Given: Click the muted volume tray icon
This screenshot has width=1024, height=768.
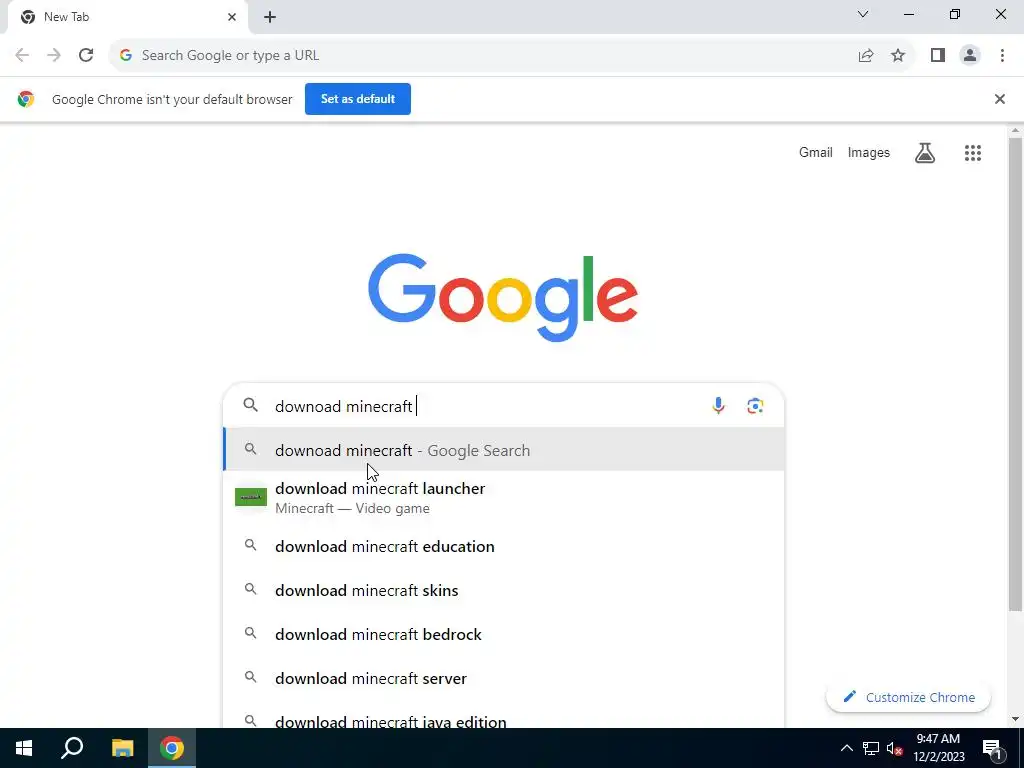Looking at the screenshot, I should (894, 748).
